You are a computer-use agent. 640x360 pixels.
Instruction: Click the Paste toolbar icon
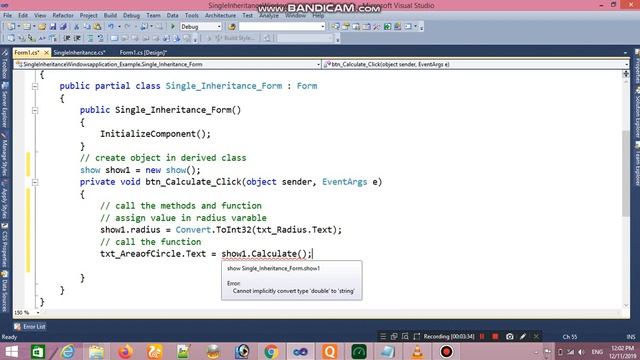click(97, 27)
